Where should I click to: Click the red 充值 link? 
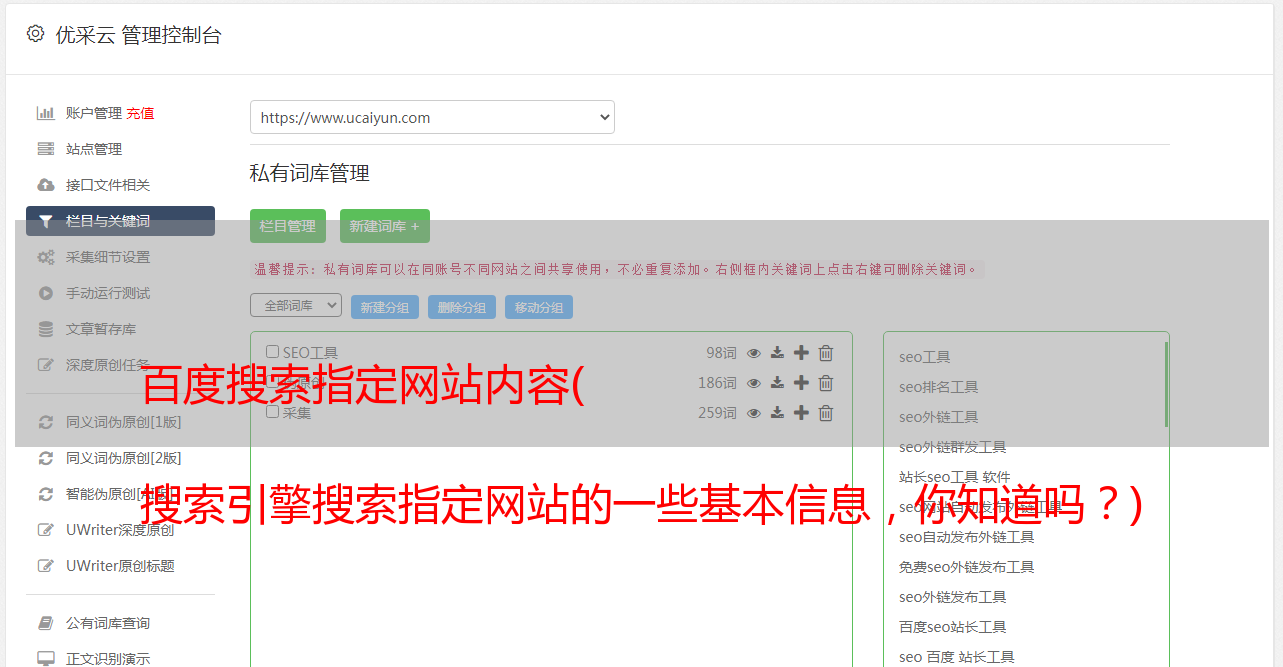(x=140, y=113)
